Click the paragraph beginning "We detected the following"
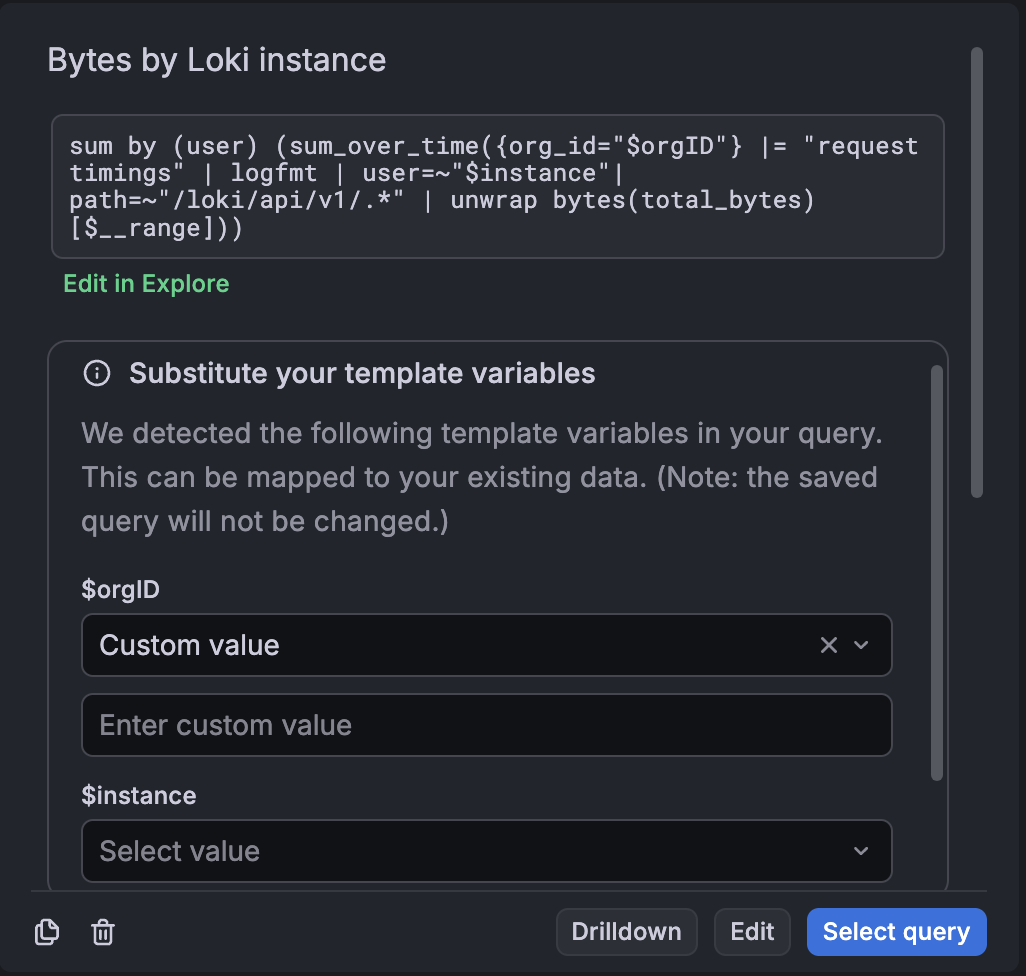Image resolution: width=1026 pixels, height=976 pixels. point(482,478)
